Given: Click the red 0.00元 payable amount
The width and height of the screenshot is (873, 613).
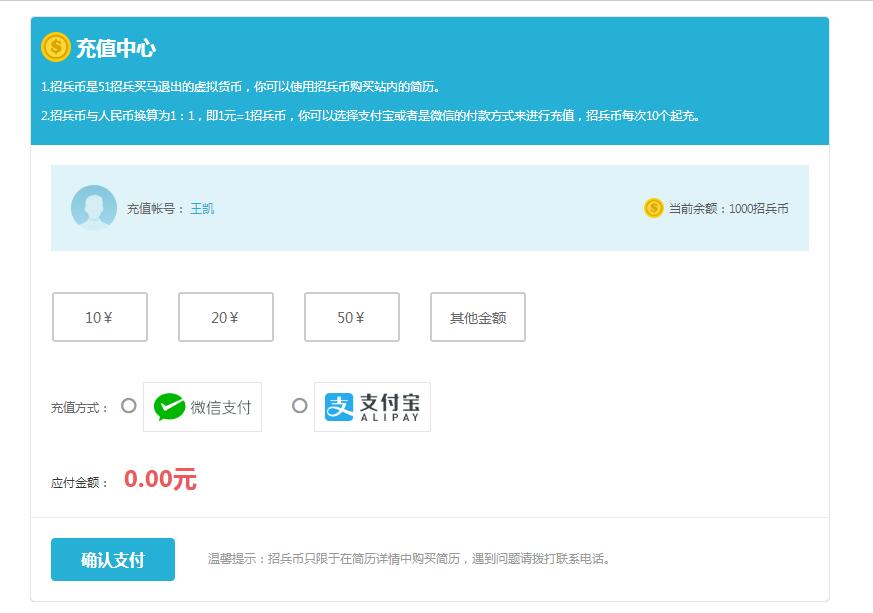Looking at the screenshot, I should (x=160, y=480).
